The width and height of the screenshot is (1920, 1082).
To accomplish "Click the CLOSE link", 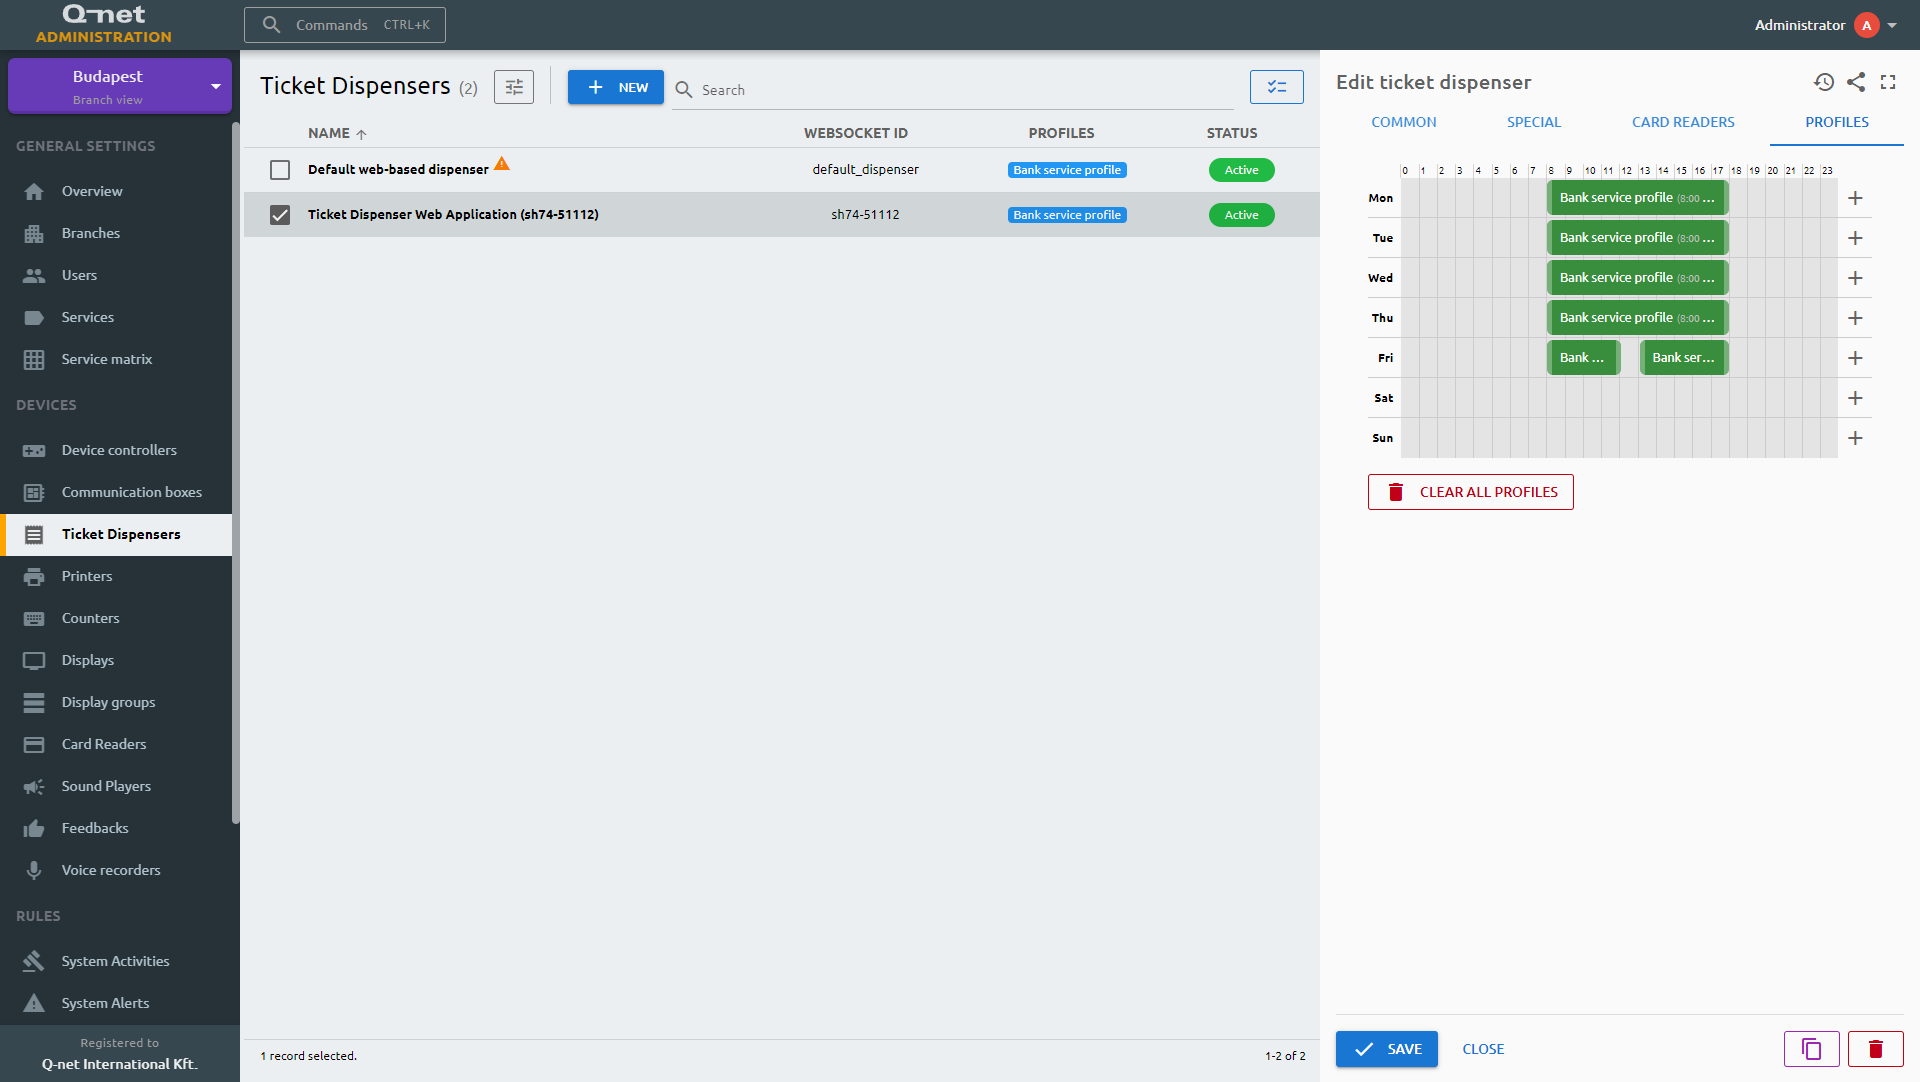I will pyautogui.click(x=1483, y=1049).
